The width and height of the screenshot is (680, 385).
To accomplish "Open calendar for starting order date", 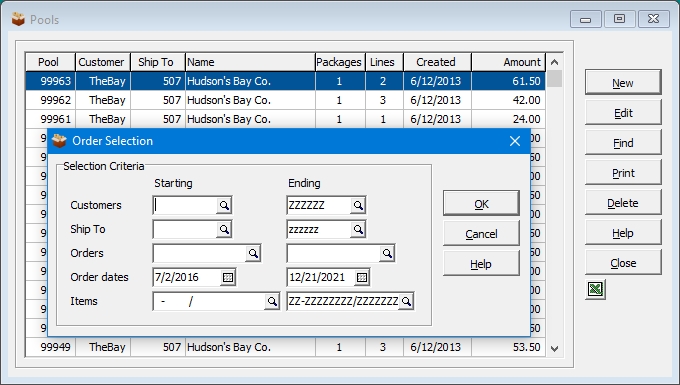I will (228, 277).
